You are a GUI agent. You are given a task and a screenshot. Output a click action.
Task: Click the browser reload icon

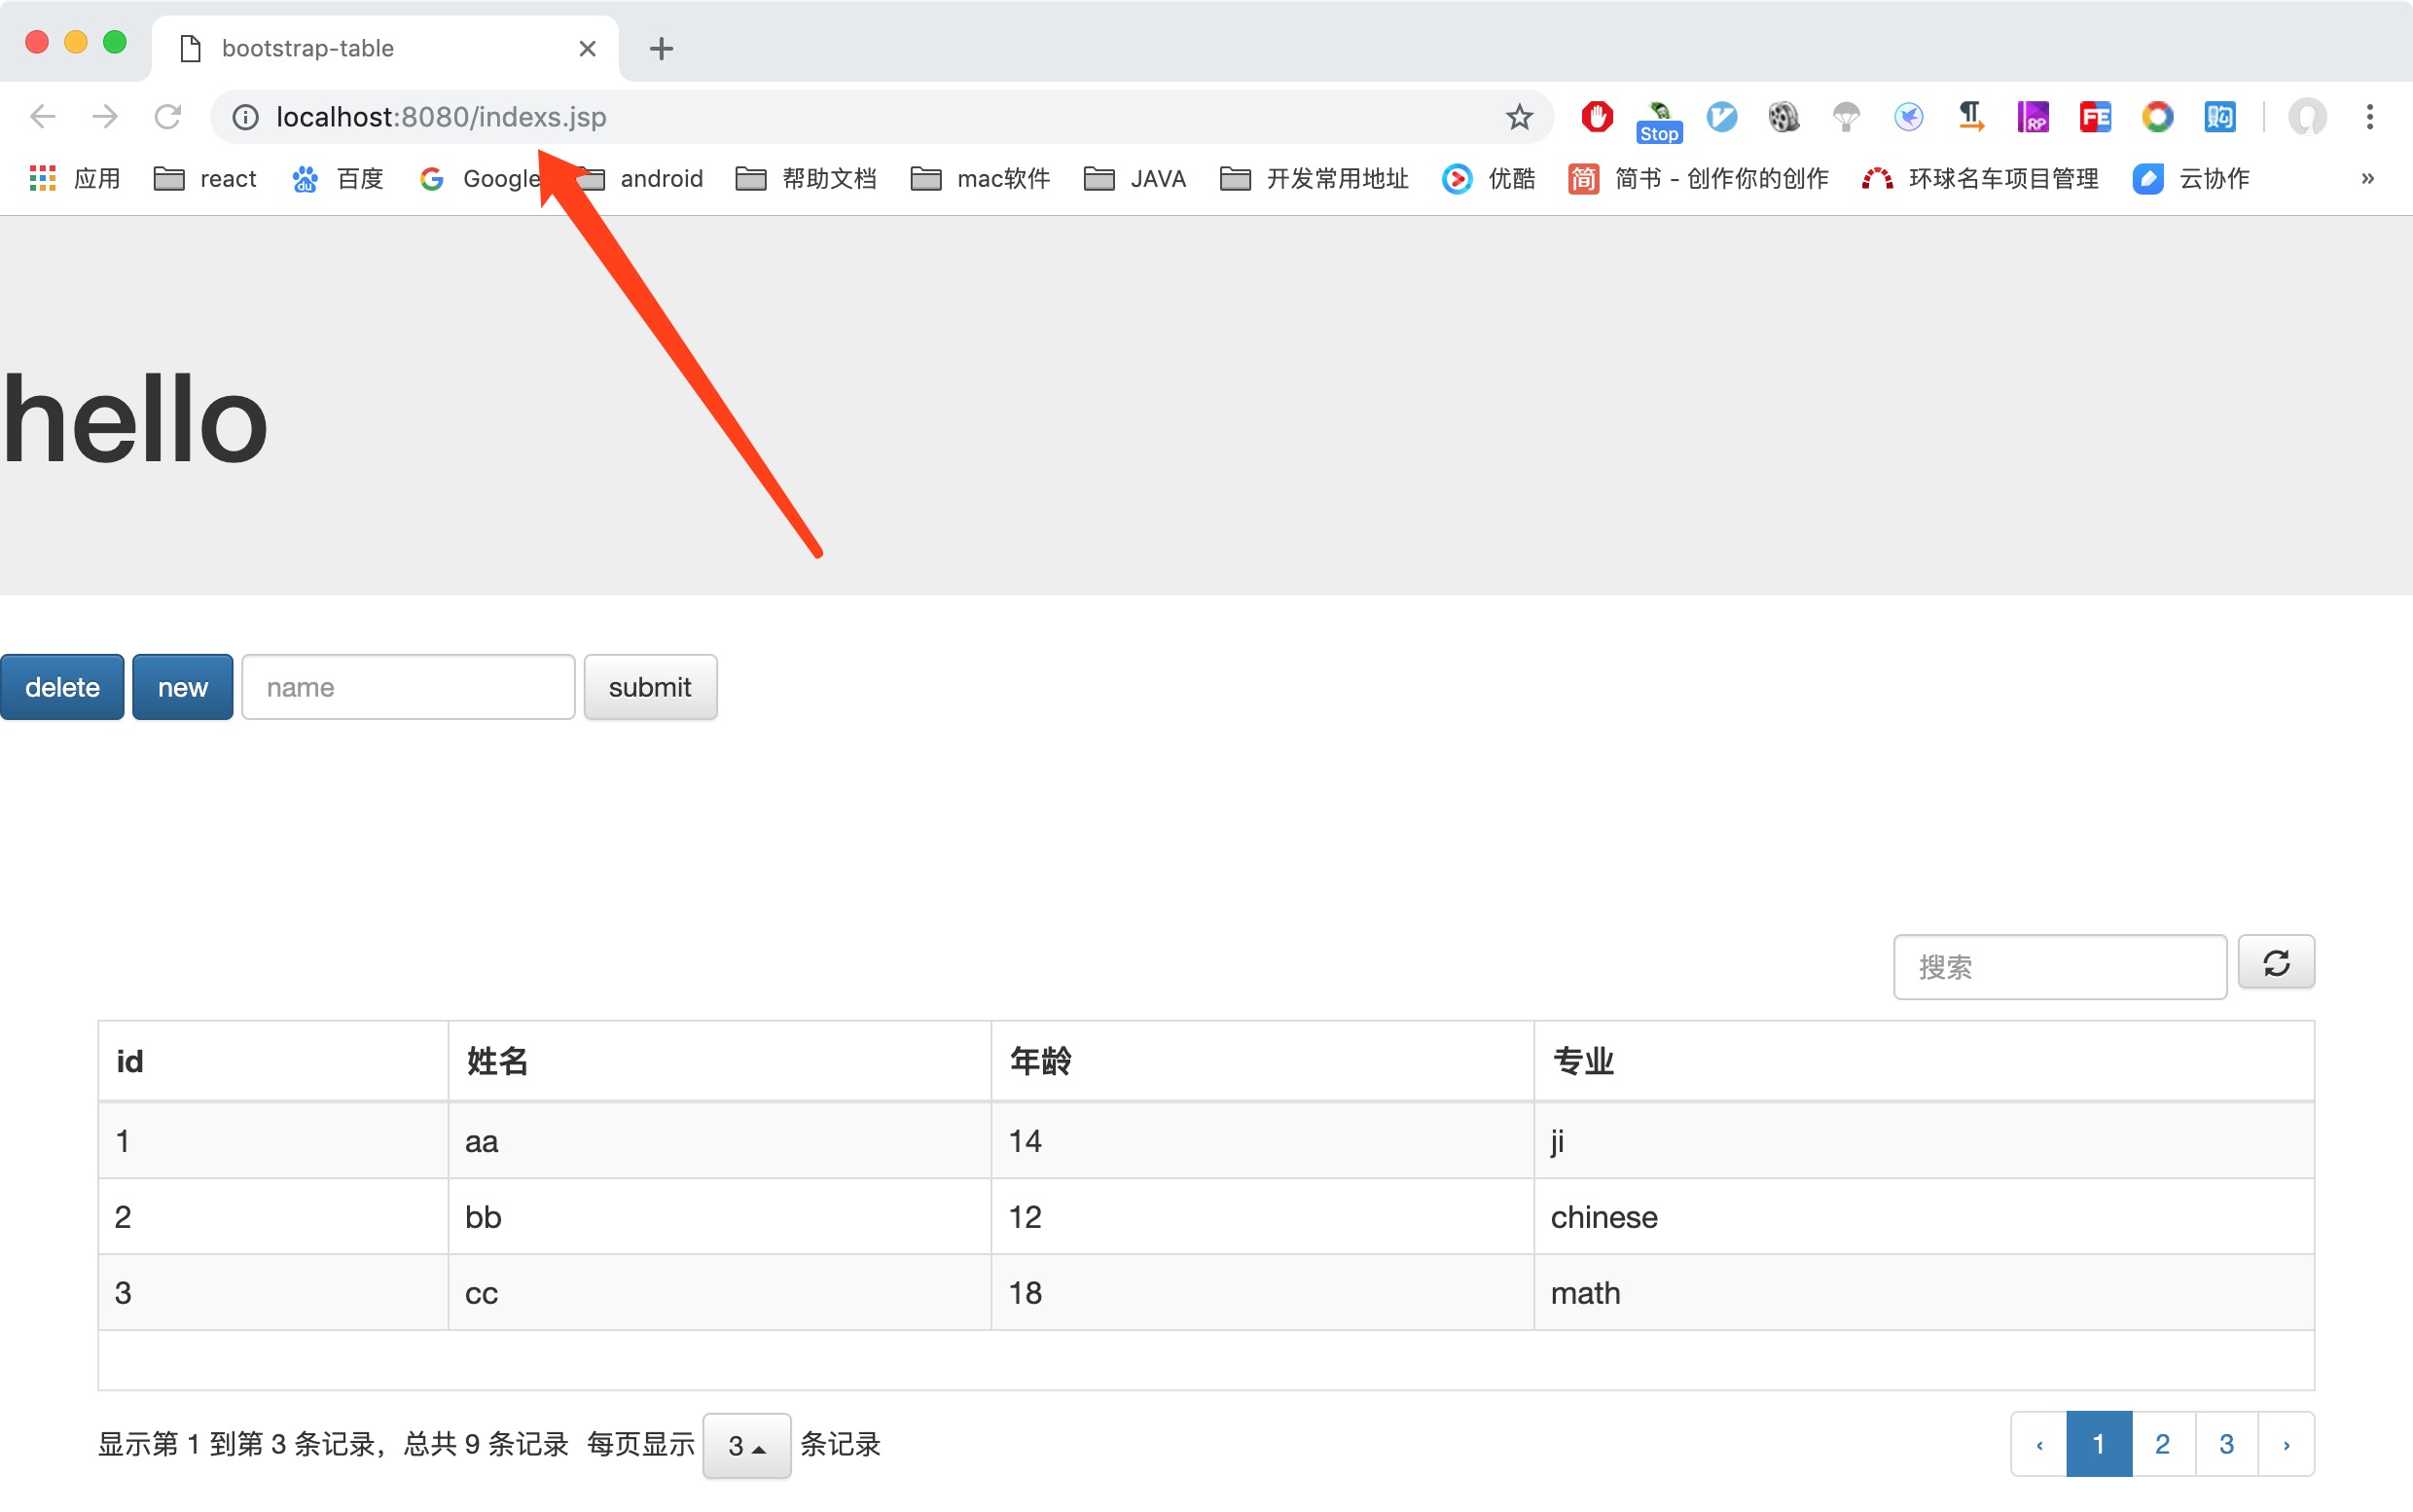pyautogui.click(x=167, y=117)
